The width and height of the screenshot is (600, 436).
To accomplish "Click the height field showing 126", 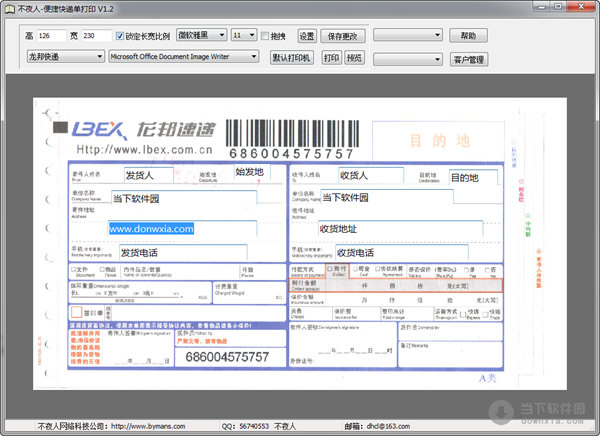I will 51,36.
